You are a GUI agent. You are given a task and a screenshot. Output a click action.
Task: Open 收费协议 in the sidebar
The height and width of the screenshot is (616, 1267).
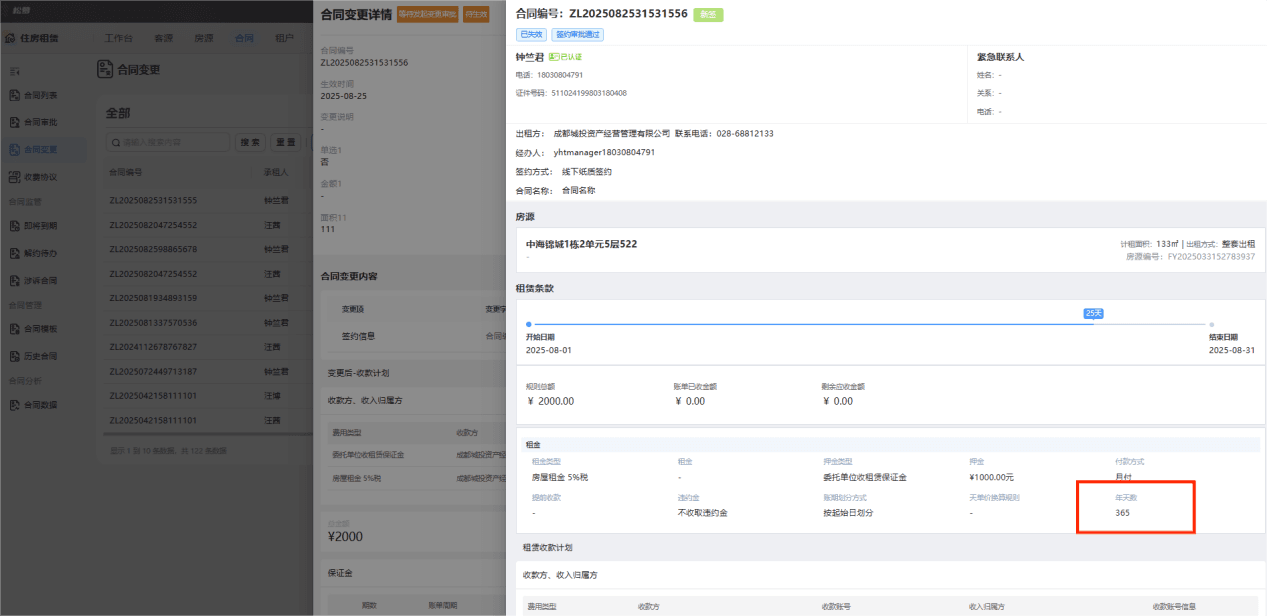tap(43, 177)
